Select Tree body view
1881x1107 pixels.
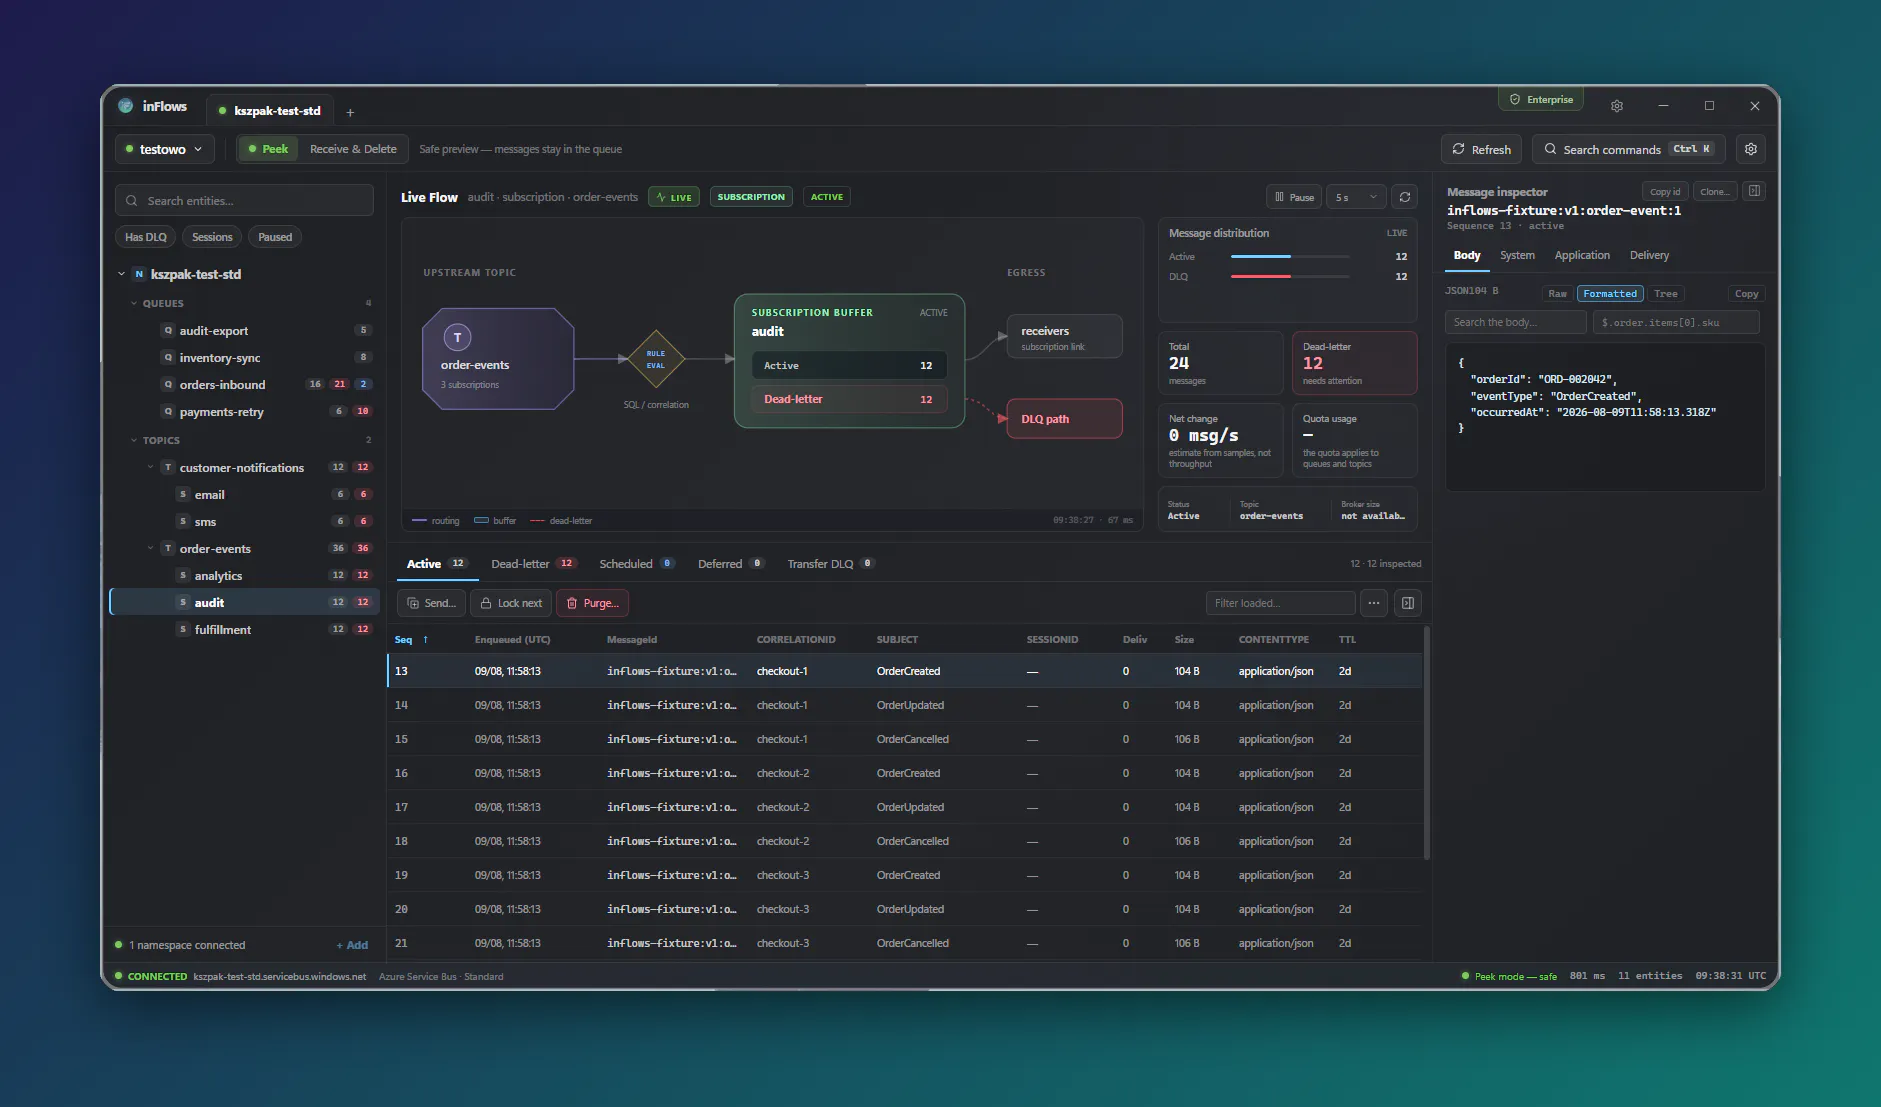[x=1665, y=294]
